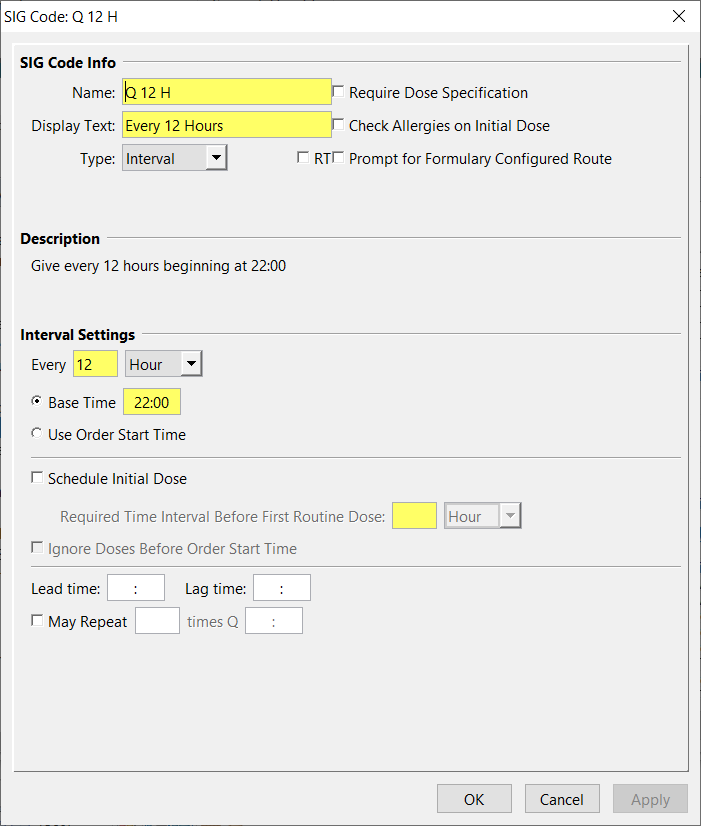The height and width of the screenshot is (826, 701).
Task: Select the Base Time radio button
Action: [x=37, y=402]
